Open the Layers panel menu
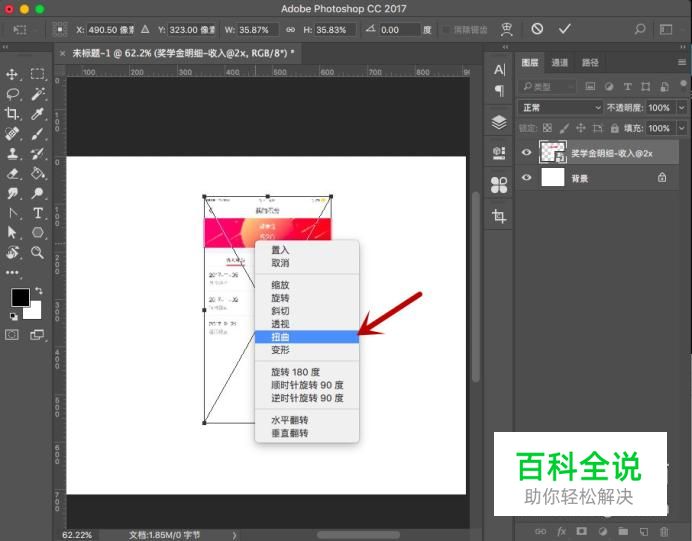The width and height of the screenshot is (692, 541). (682, 62)
